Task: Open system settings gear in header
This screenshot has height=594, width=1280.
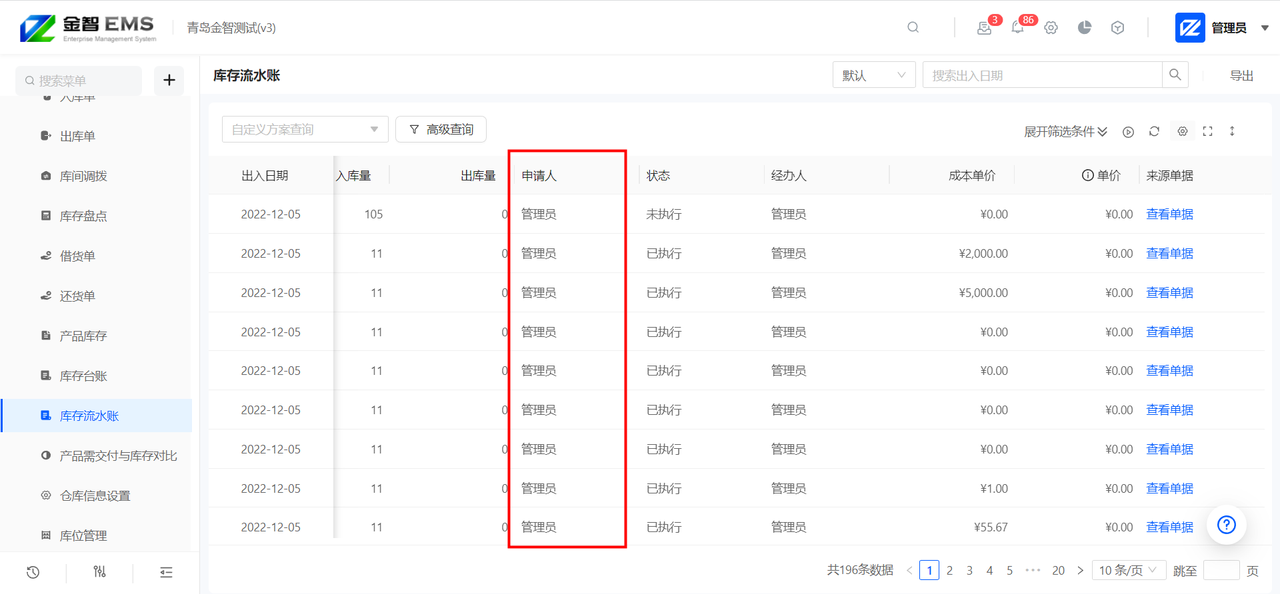Action: point(1051,28)
